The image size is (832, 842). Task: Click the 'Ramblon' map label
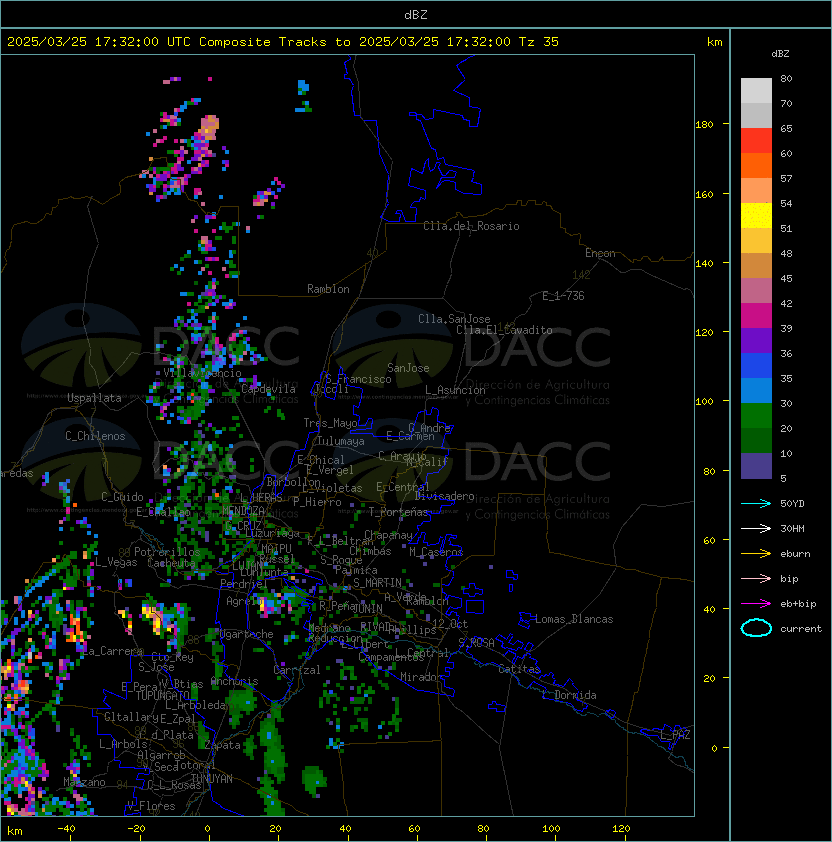point(328,289)
